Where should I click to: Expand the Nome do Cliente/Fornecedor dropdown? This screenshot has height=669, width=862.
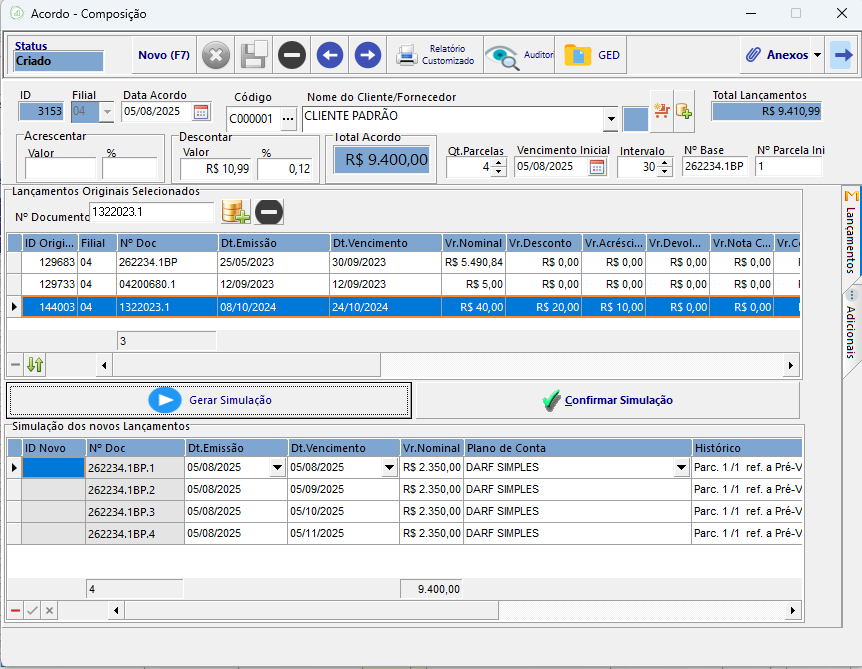click(x=611, y=119)
